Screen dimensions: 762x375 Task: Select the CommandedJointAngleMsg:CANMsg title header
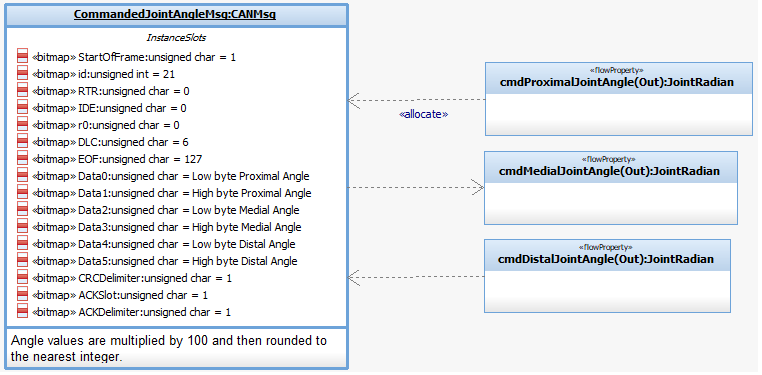tap(176, 15)
